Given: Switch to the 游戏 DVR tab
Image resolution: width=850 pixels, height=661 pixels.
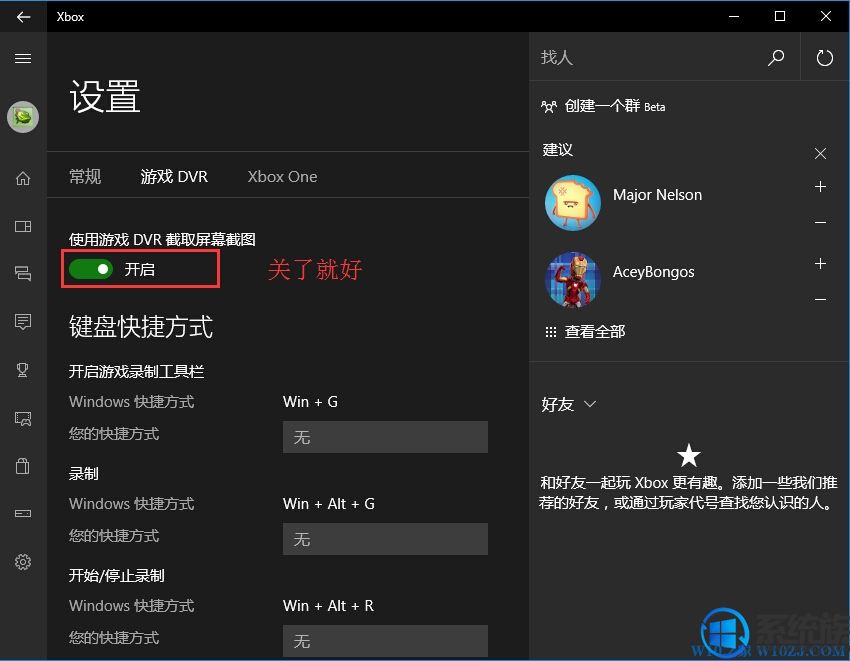Looking at the screenshot, I should (x=174, y=176).
